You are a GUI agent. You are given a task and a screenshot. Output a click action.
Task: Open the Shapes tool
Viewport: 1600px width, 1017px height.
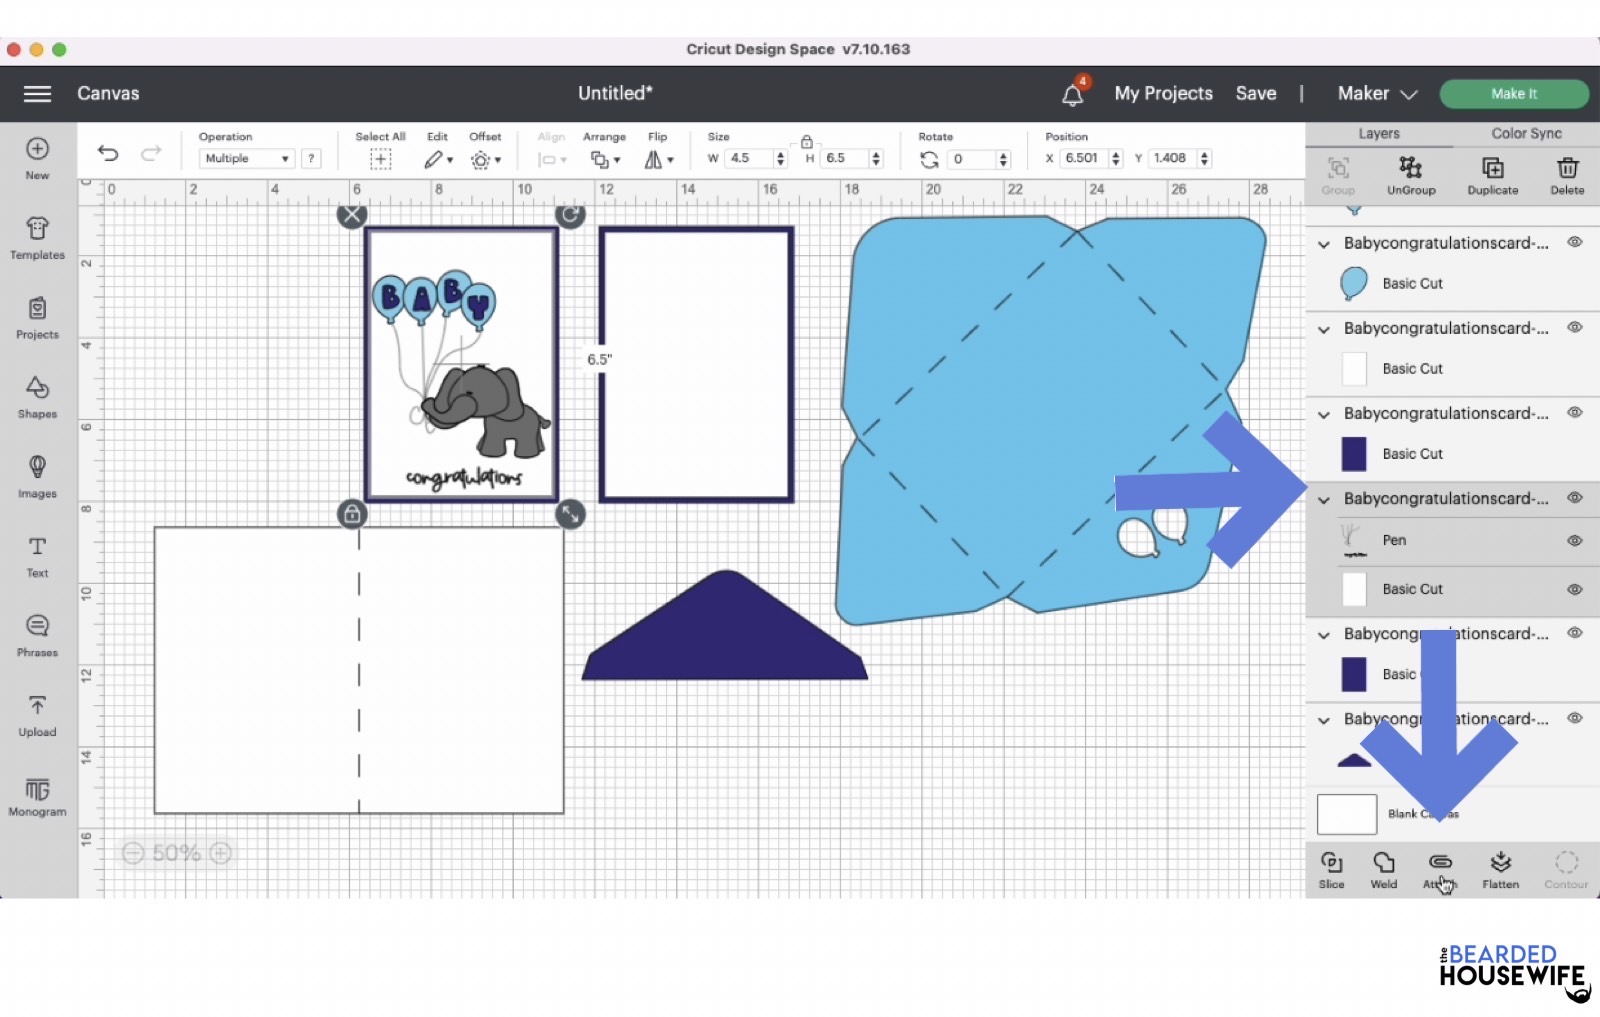[37, 397]
